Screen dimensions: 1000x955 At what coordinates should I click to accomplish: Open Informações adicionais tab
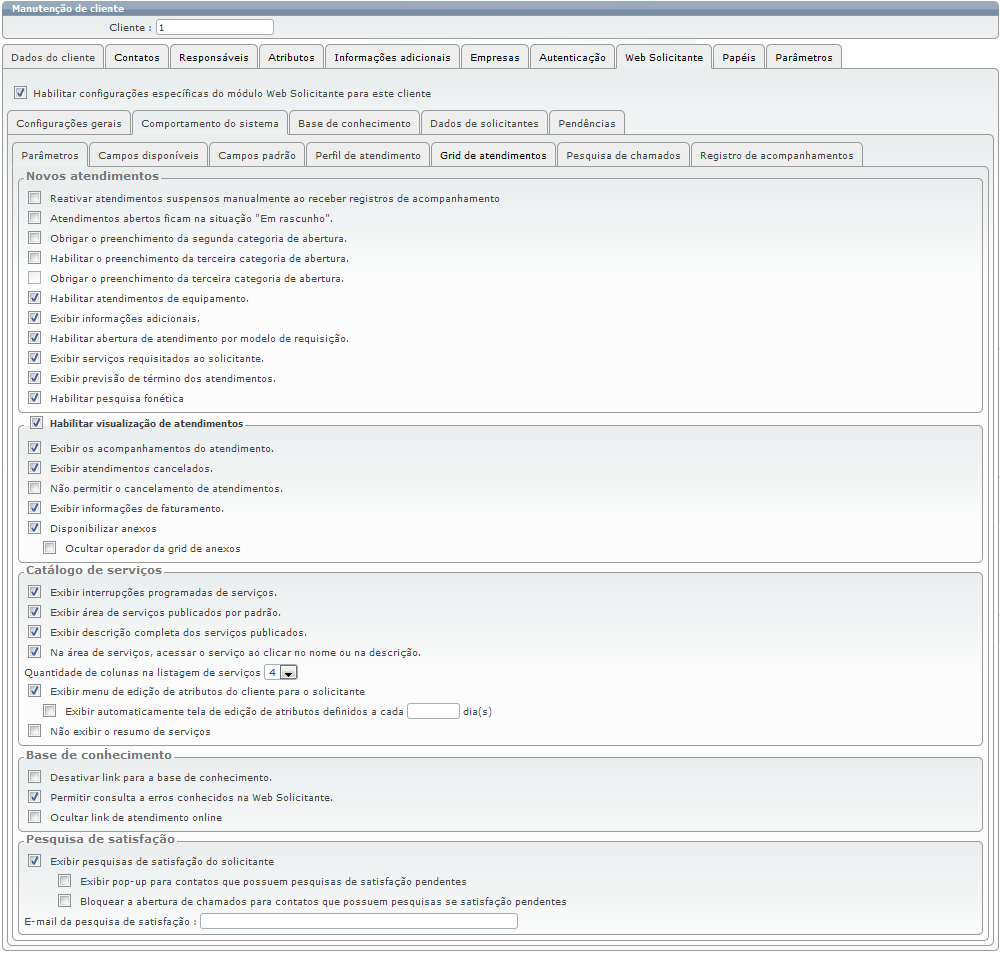392,57
